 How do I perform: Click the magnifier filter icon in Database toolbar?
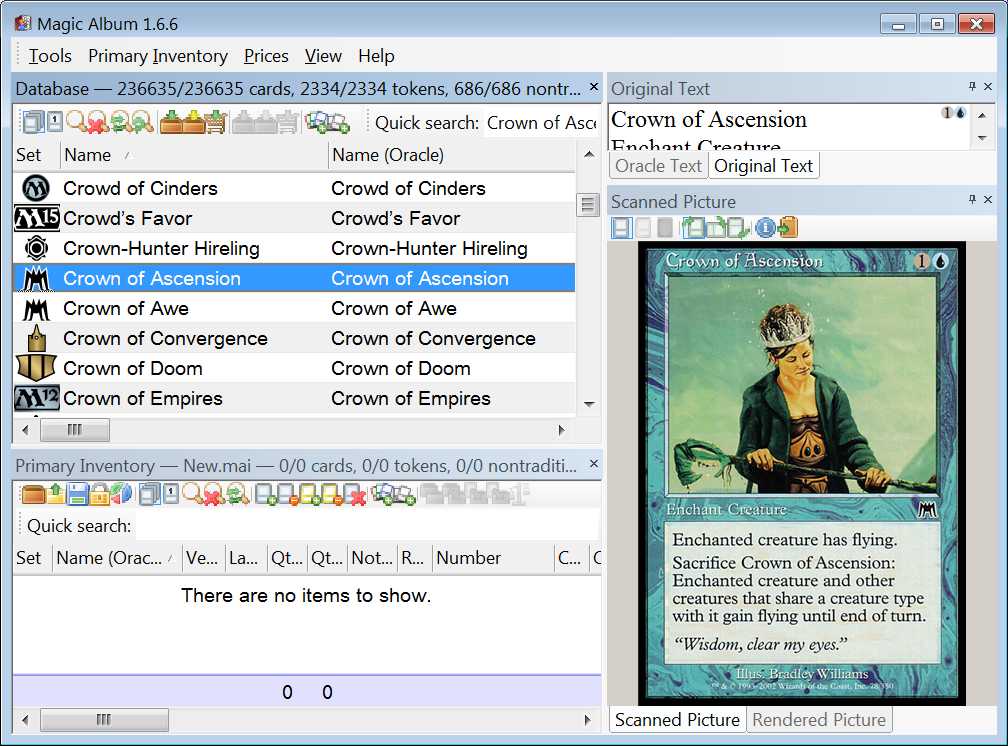75,122
